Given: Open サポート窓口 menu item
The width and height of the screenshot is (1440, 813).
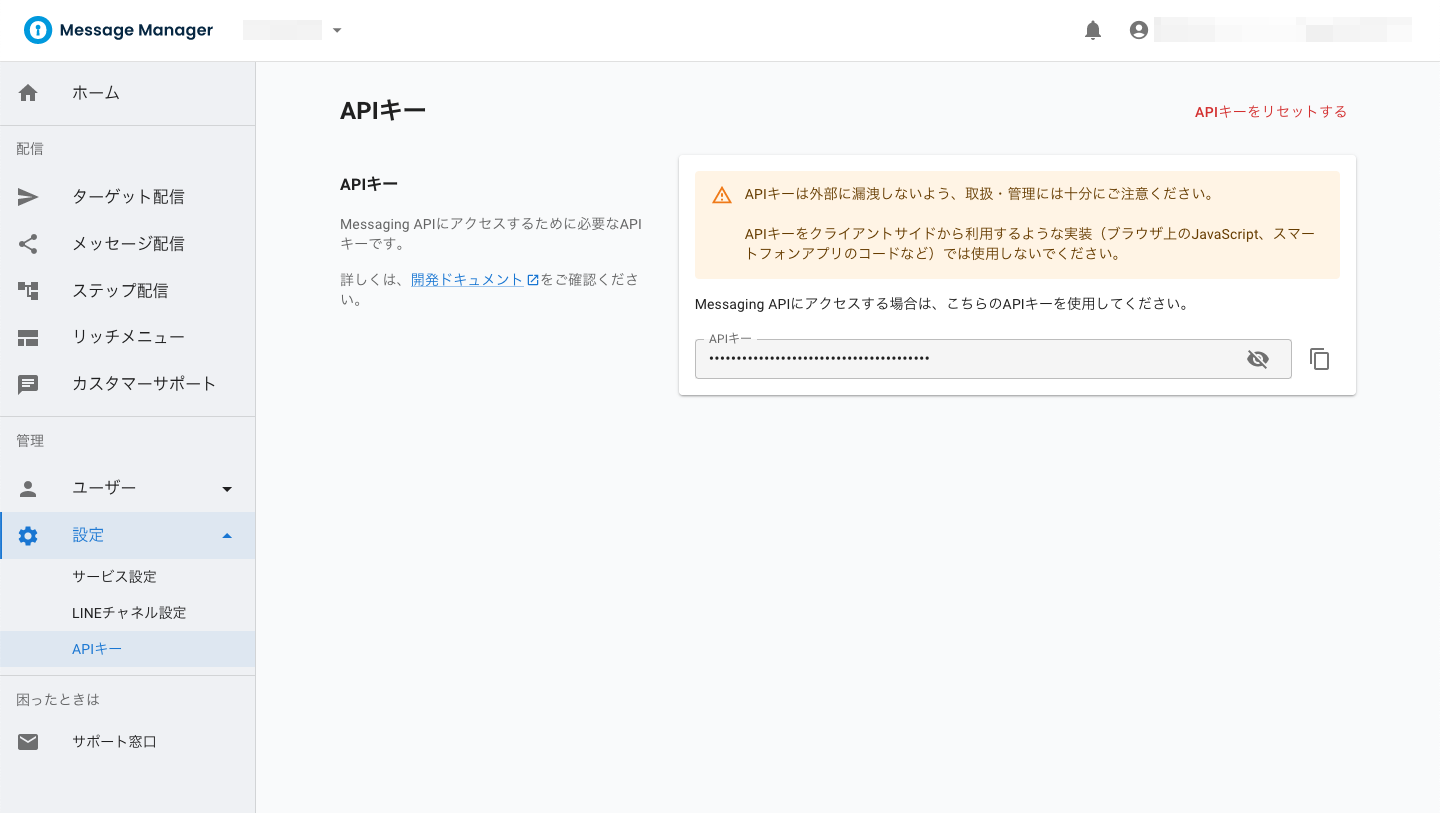Looking at the screenshot, I should (127, 742).
